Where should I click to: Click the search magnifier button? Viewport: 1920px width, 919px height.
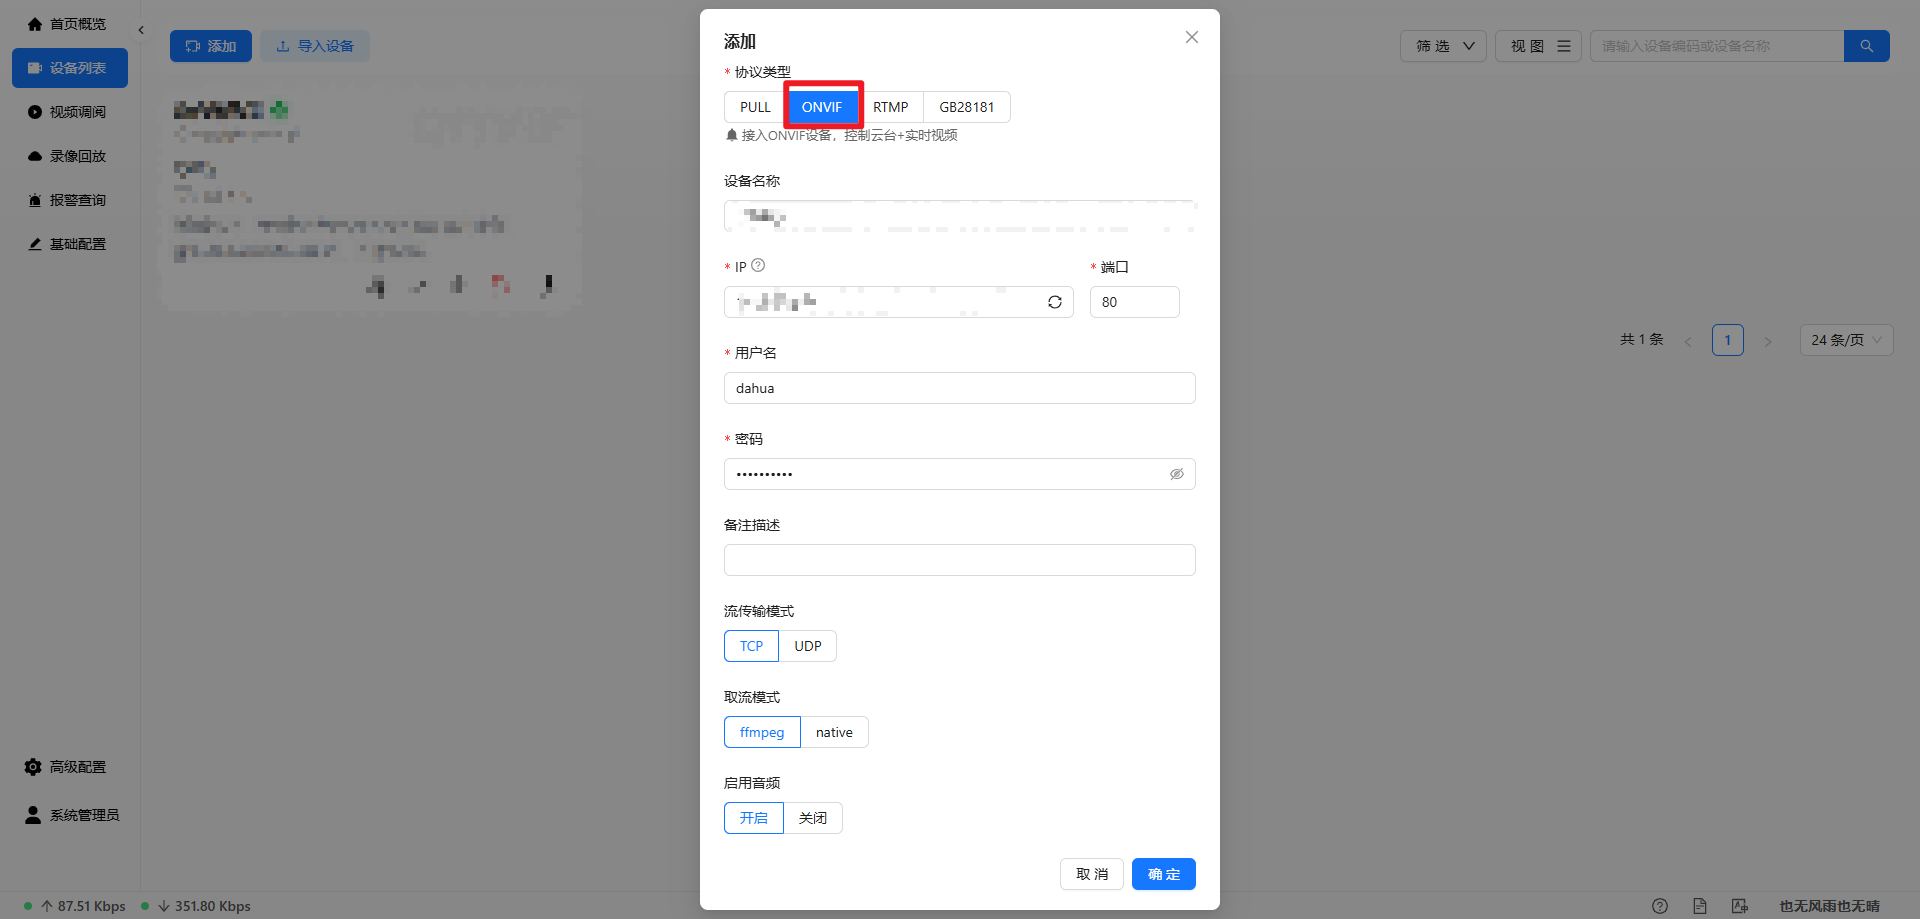click(1866, 46)
